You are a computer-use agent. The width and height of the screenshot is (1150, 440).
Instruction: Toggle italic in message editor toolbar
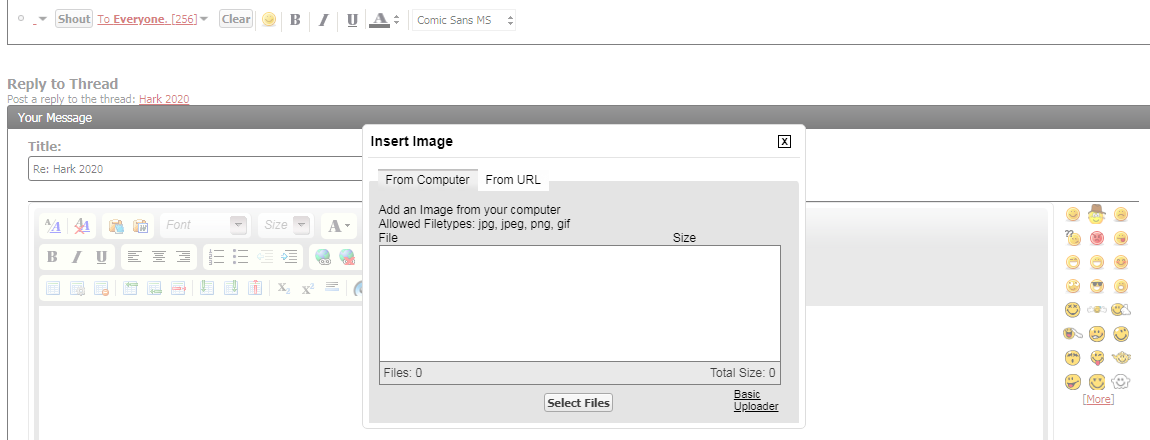click(76, 257)
